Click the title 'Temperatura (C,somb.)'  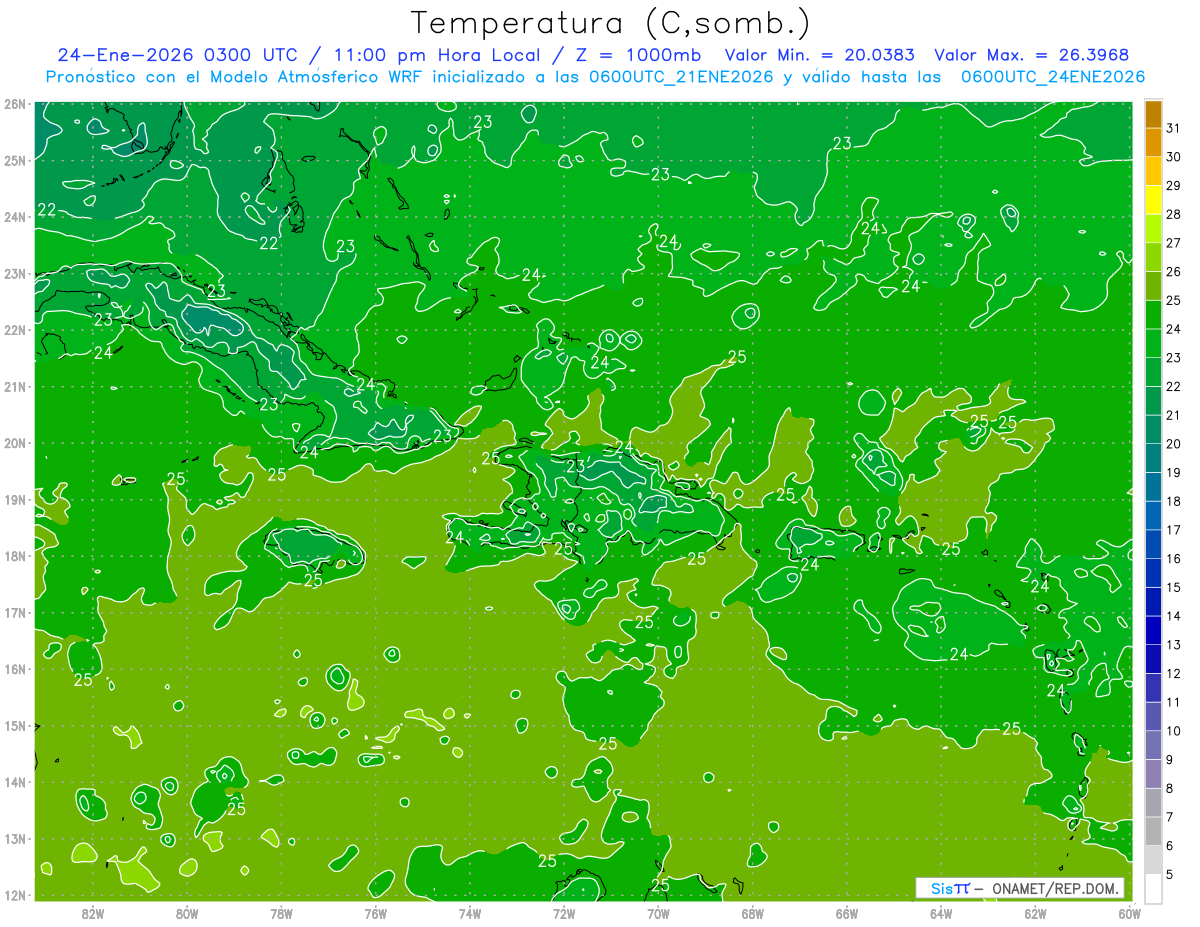[x=610, y=24]
